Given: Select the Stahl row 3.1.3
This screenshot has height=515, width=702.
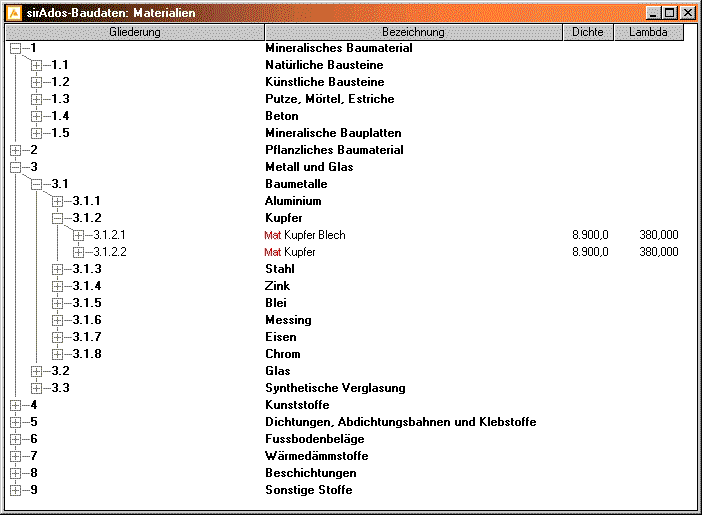Looking at the screenshot, I should (x=279, y=269).
